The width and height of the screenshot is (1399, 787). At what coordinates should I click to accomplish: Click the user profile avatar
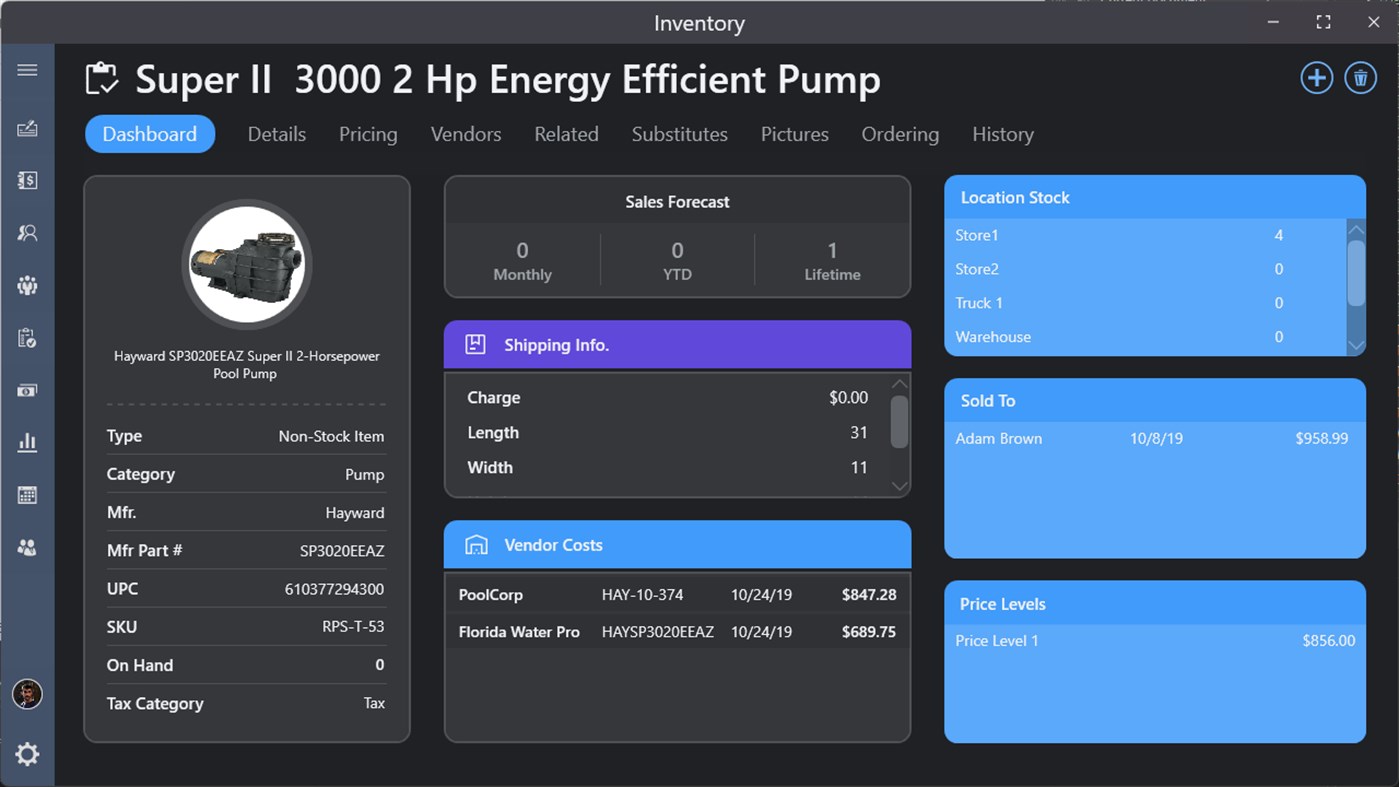[27, 694]
